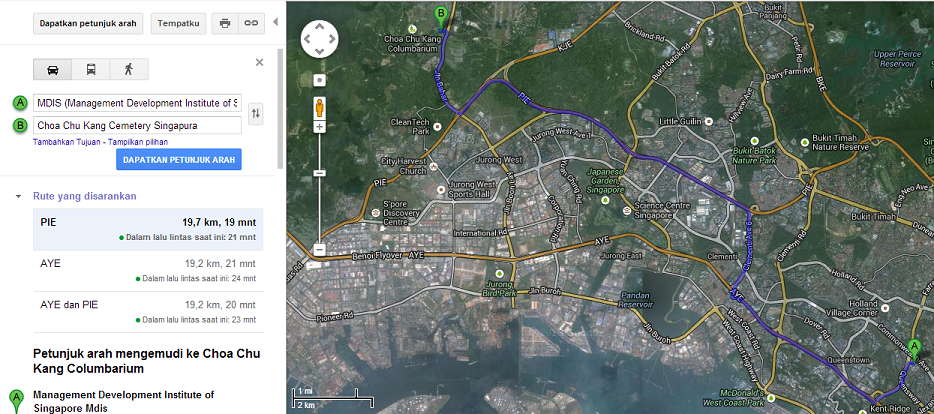The height and width of the screenshot is (414, 934).
Task: Click Petunjuk arah mengemudi ke Choa Chu Kang heading
Action: pos(147,362)
